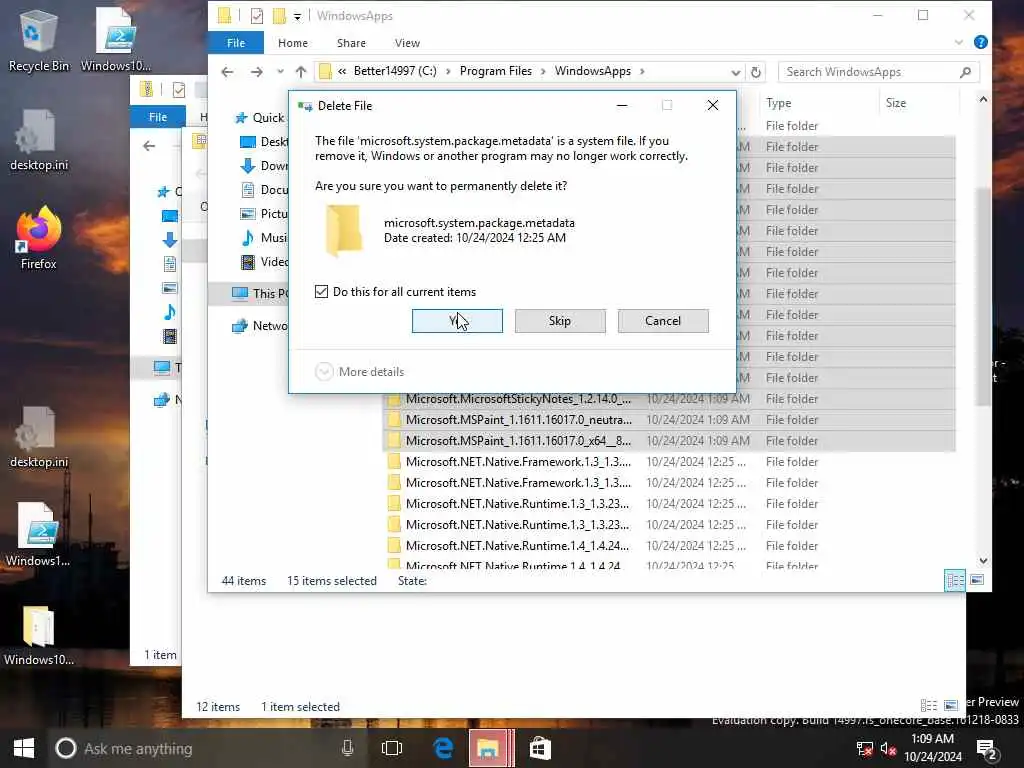Expand path chevron after Program Files
Screen dimensions: 1024x768
[543, 71]
